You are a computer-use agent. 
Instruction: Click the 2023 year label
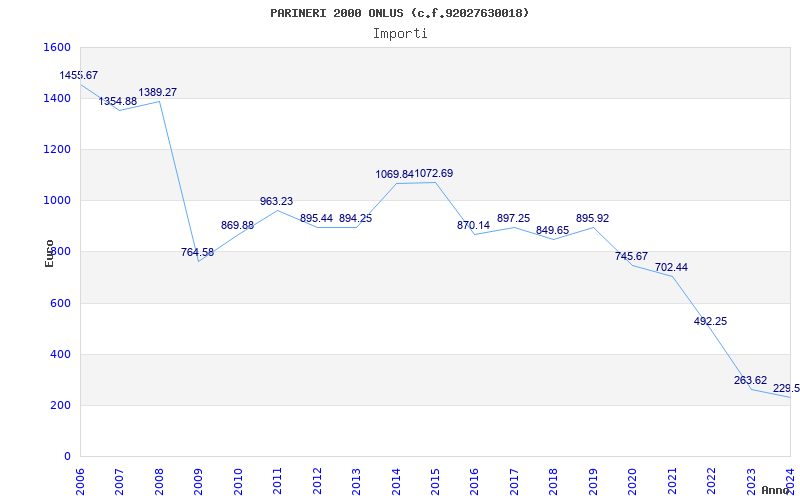pos(751,482)
